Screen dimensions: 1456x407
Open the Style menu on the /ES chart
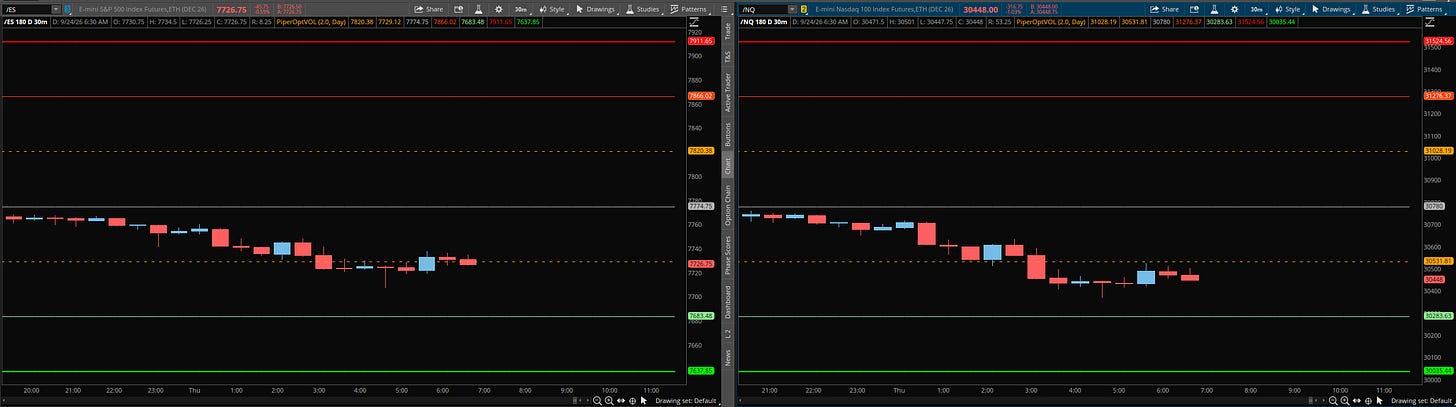[x=551, y=8]
